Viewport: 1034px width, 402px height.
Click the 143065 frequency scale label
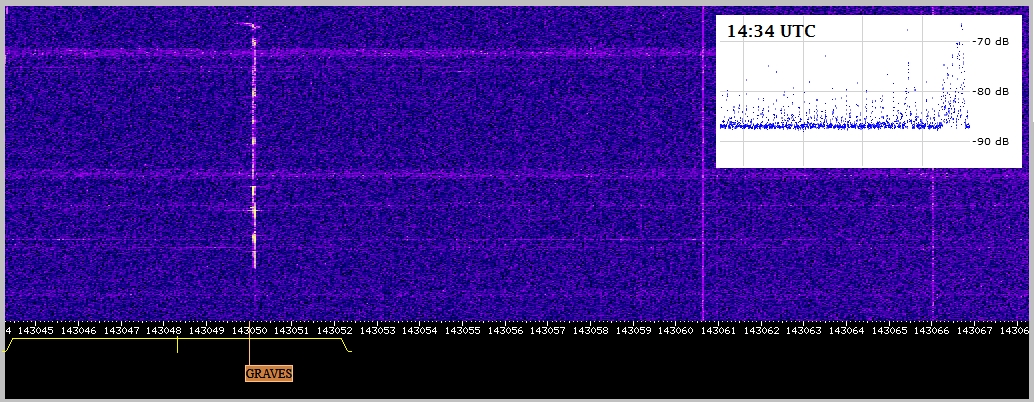tap(890, 330)
